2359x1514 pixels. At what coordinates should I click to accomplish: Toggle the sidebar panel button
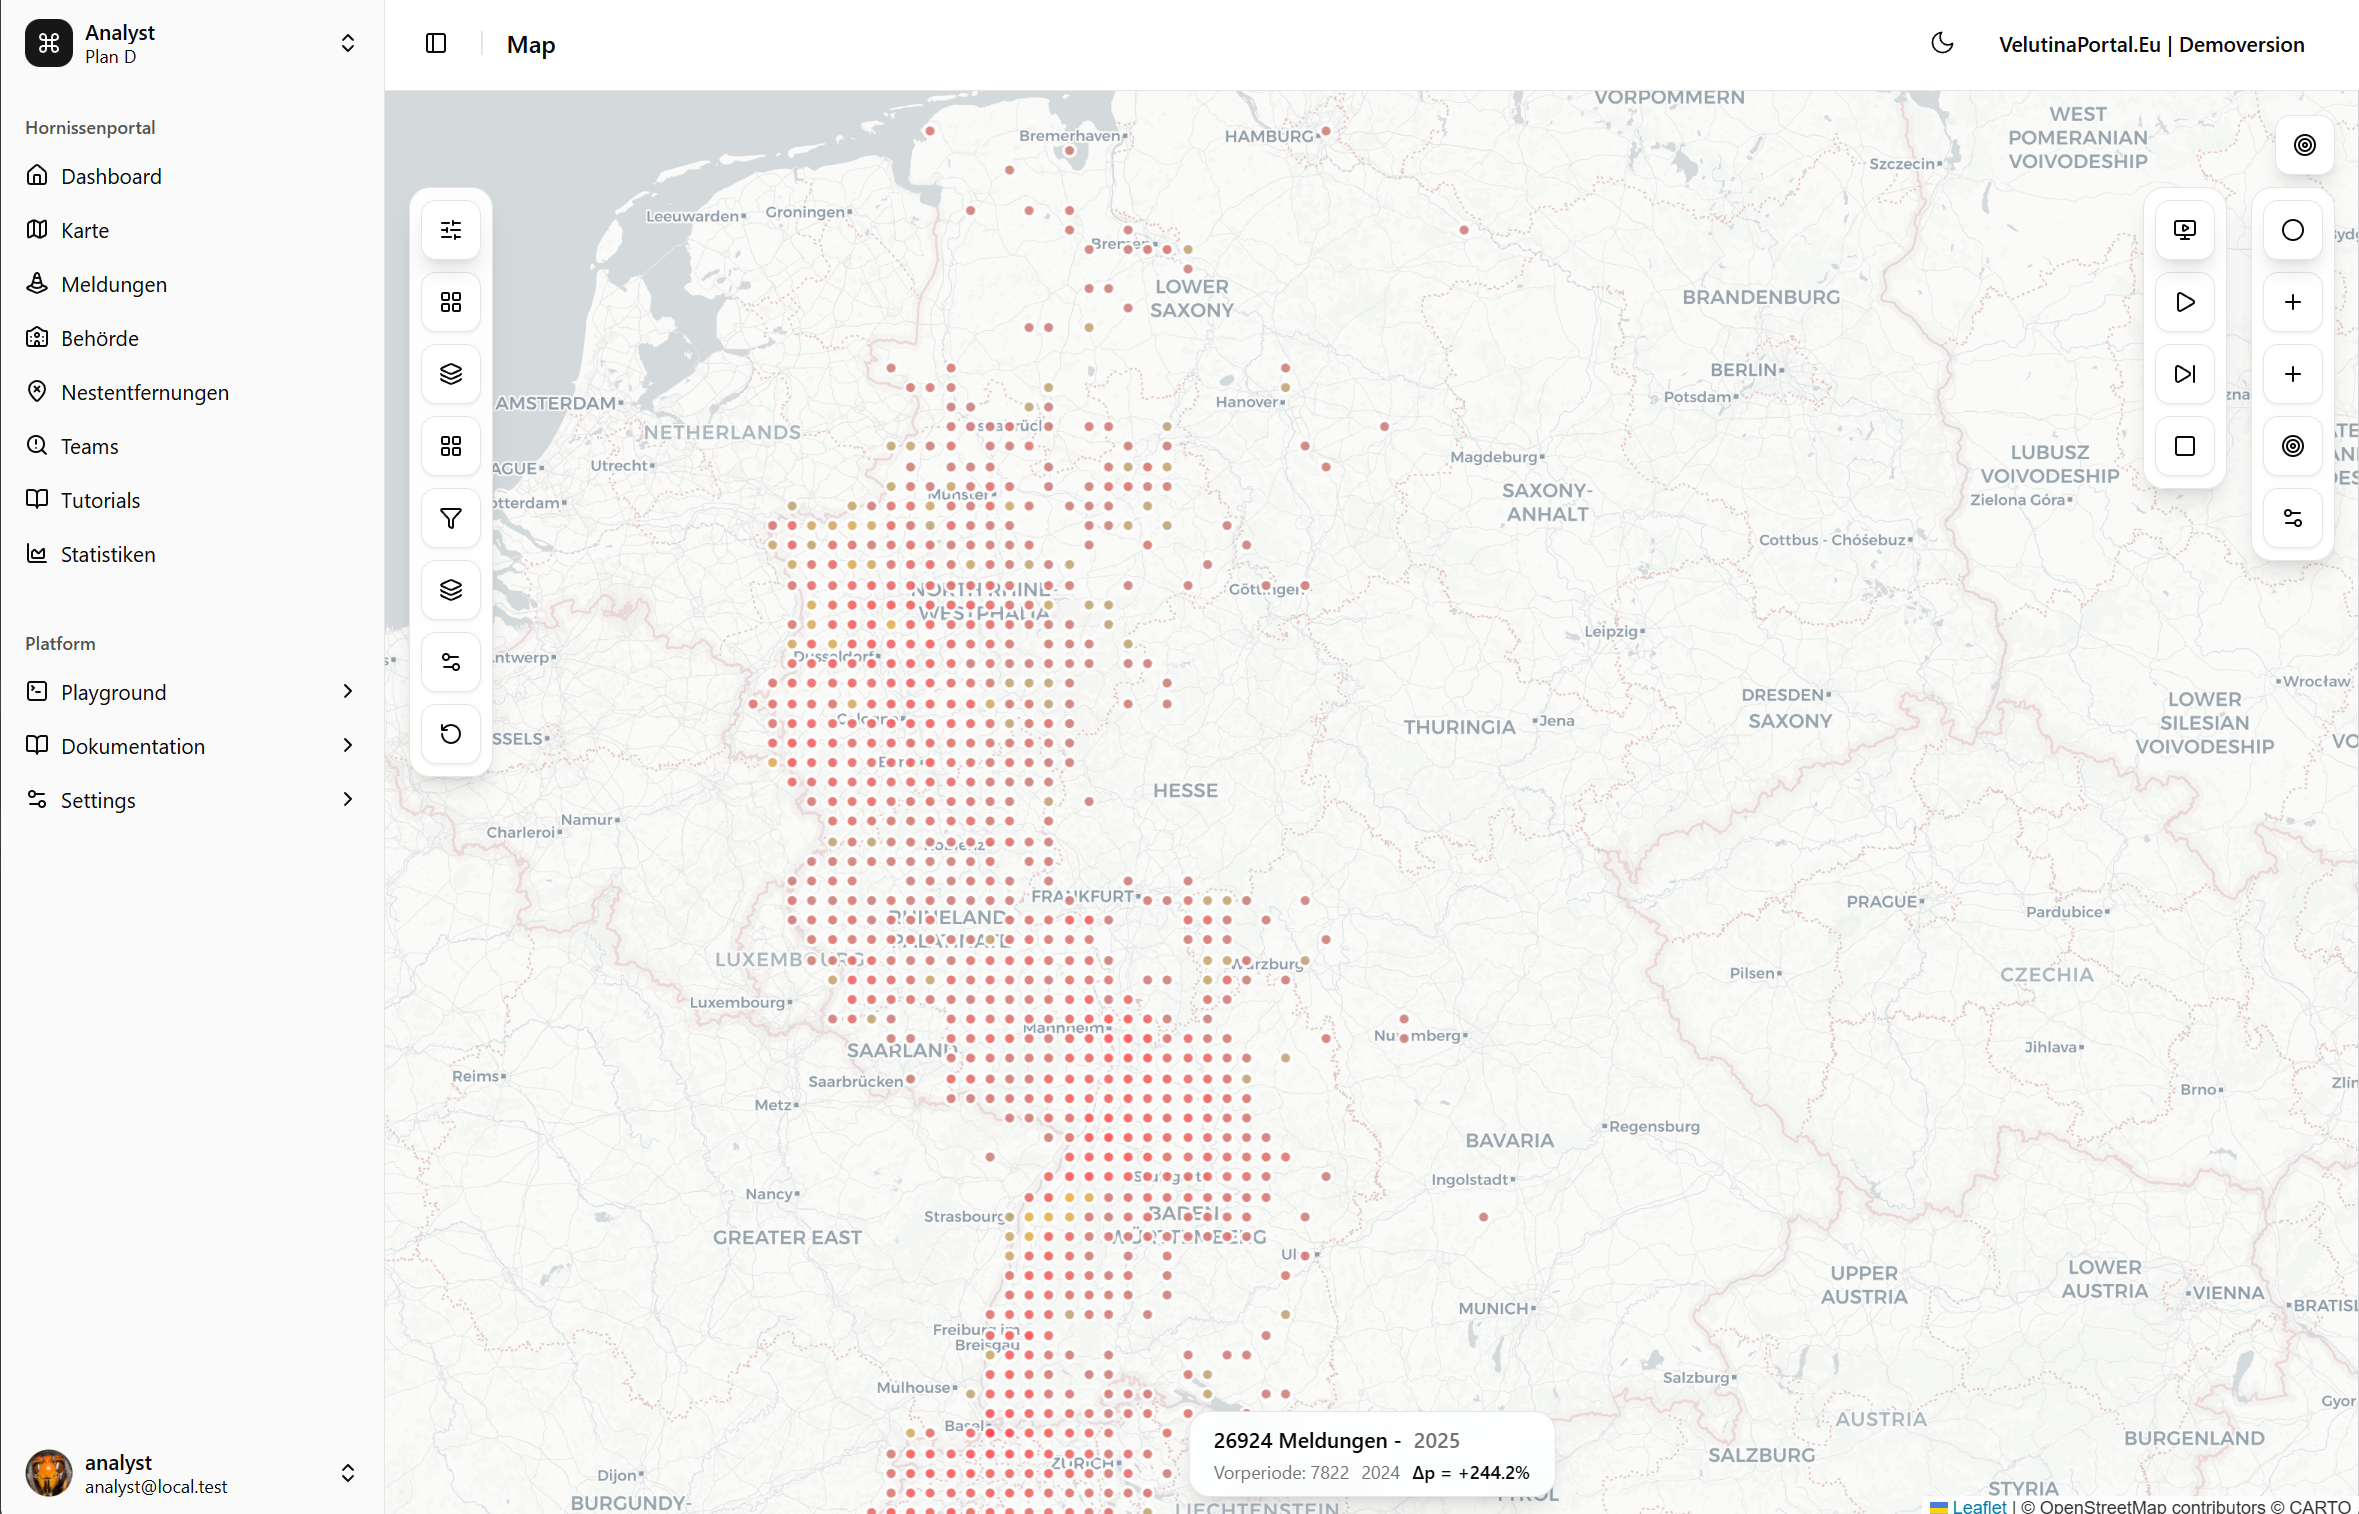(436, 44)
